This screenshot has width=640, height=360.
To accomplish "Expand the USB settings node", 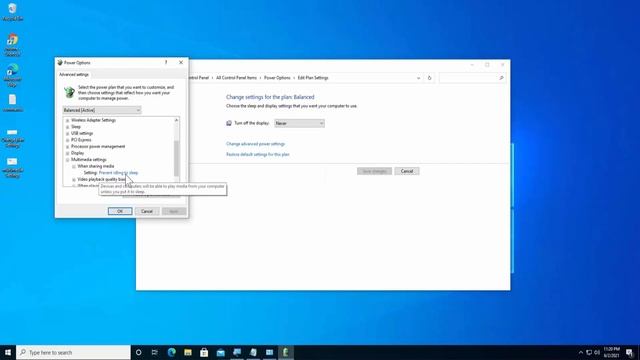I will pos(67,133).
